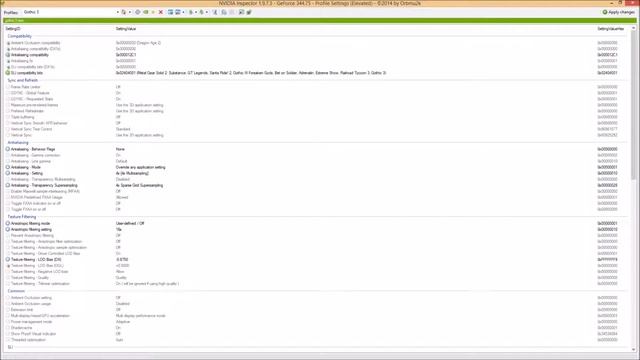Collapse the Compatibility settings group
Viewport: 640px width, 360px height.
[x=19, y=36]
